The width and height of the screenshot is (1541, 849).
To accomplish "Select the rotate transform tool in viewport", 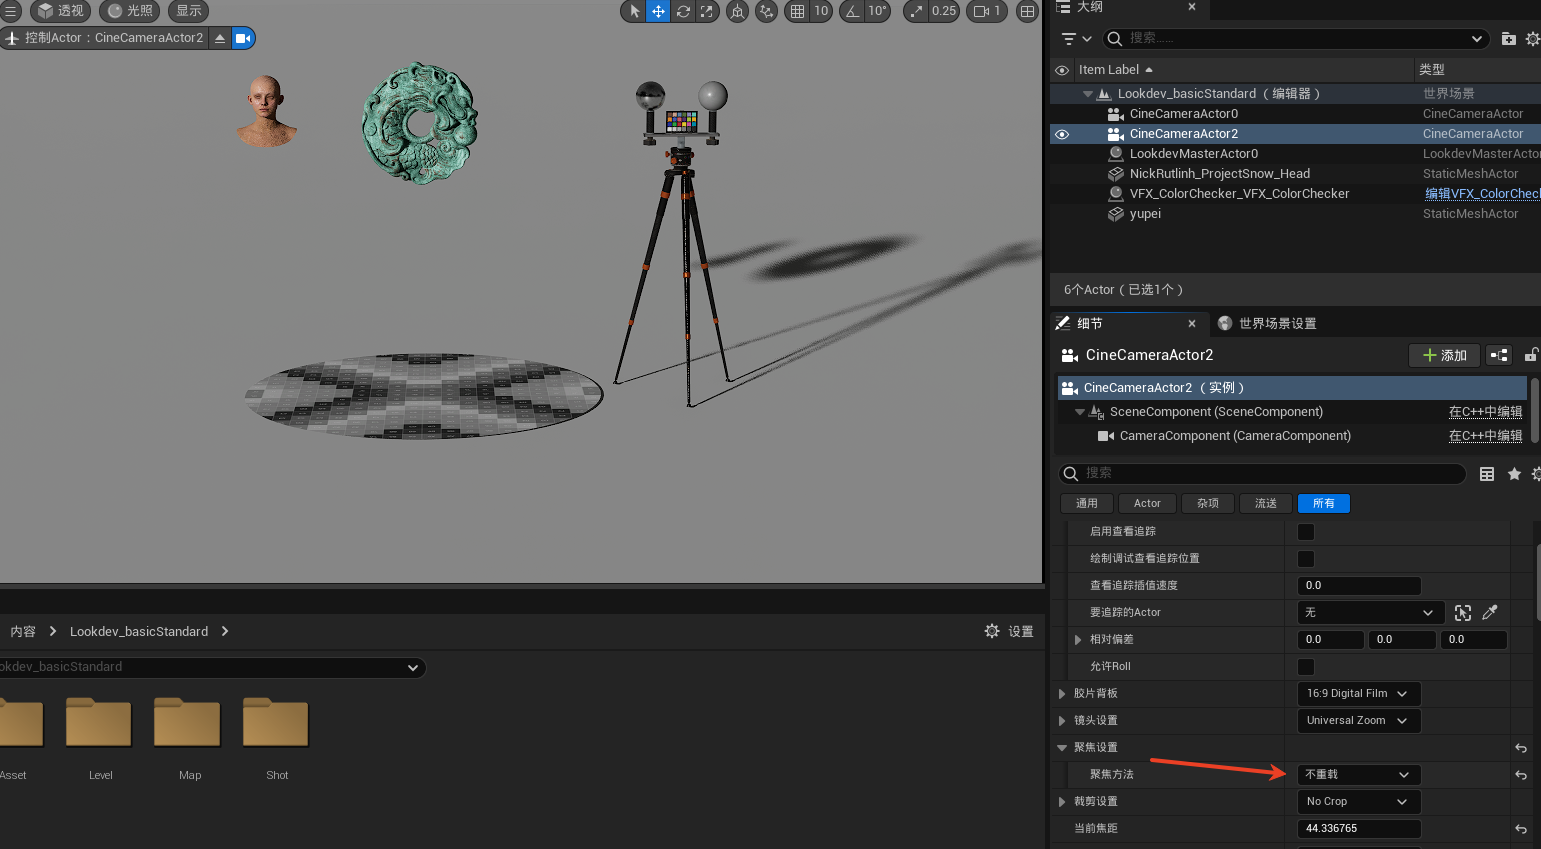I will point(683,11).
